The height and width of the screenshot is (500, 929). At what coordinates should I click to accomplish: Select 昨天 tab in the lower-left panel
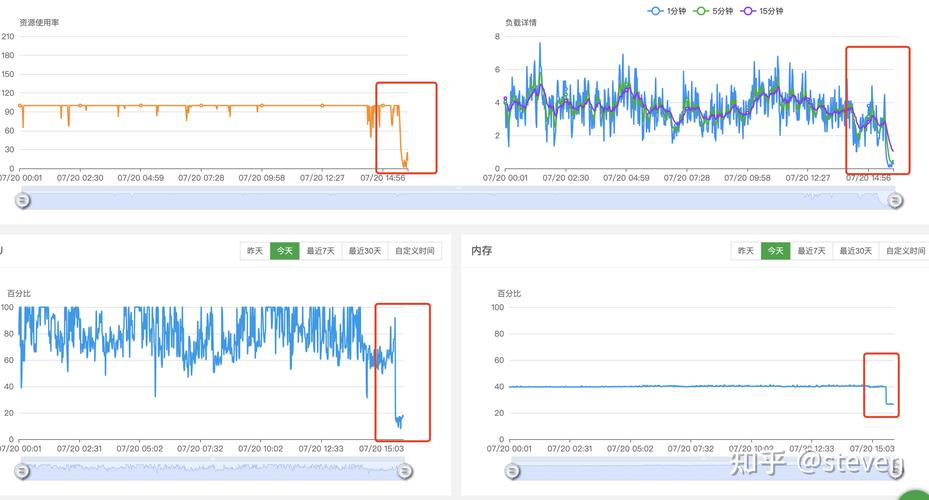[255, 251]
